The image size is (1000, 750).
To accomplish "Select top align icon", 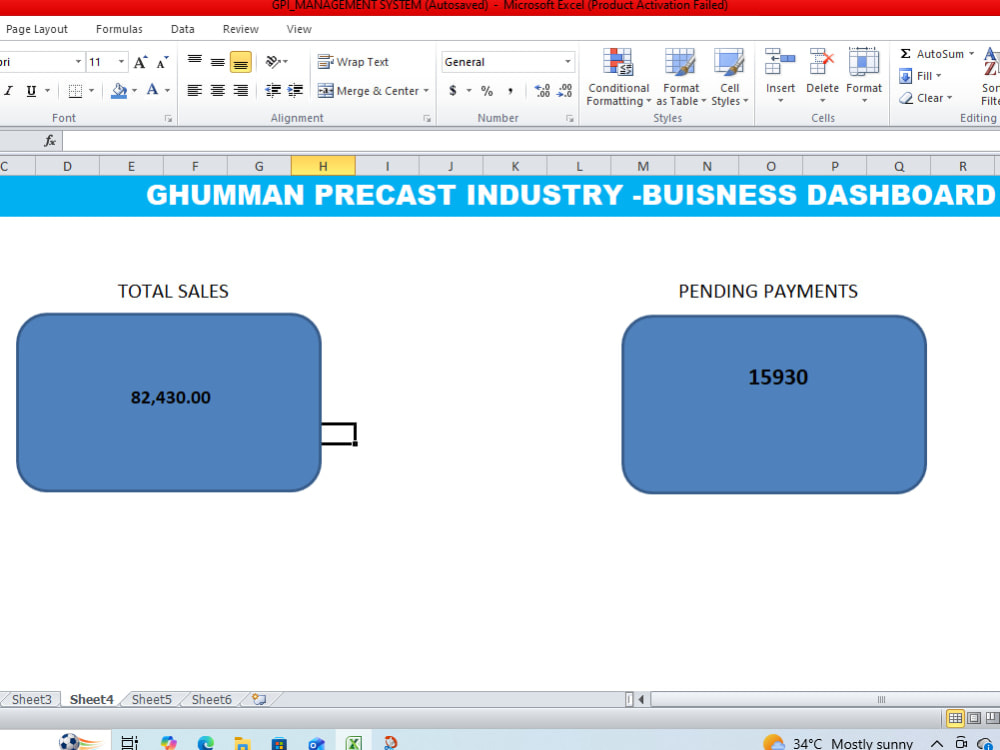I will click(195, 62).
